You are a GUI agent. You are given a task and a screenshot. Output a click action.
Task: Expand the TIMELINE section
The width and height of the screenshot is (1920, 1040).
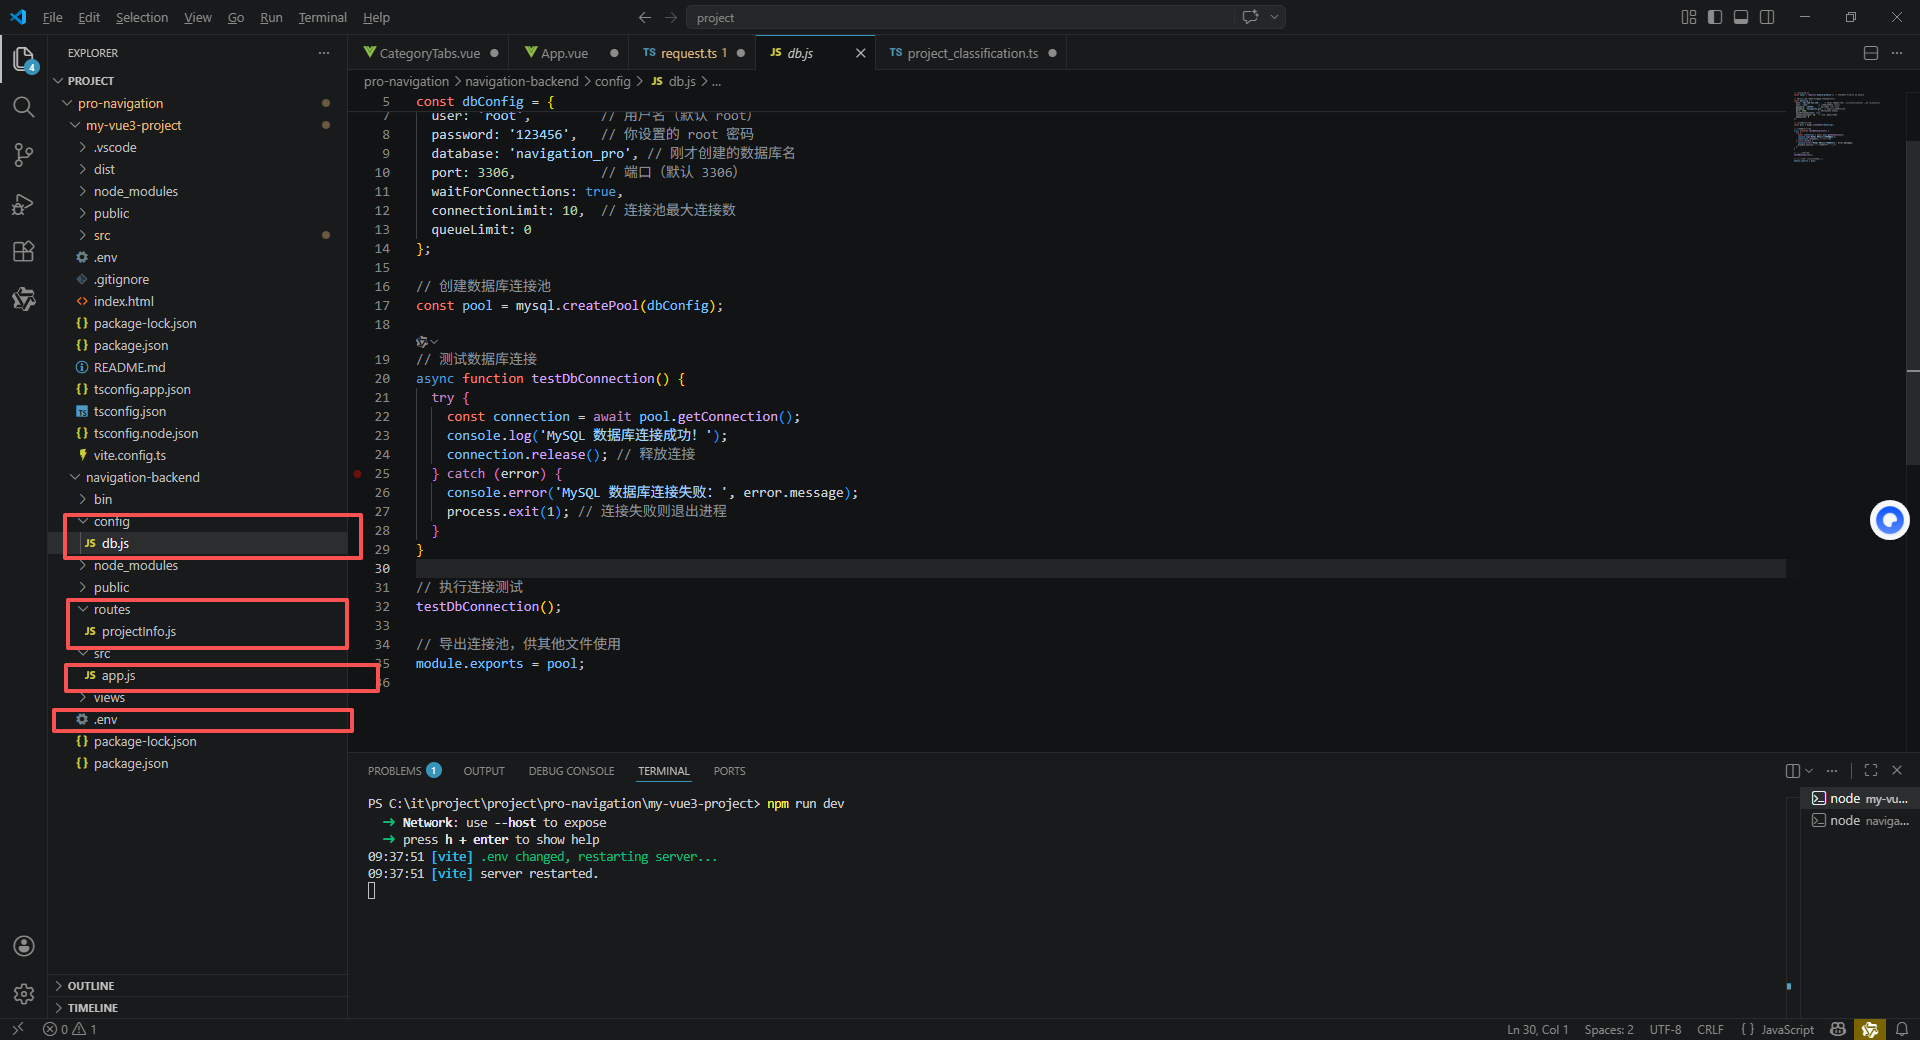[92, 1008]
